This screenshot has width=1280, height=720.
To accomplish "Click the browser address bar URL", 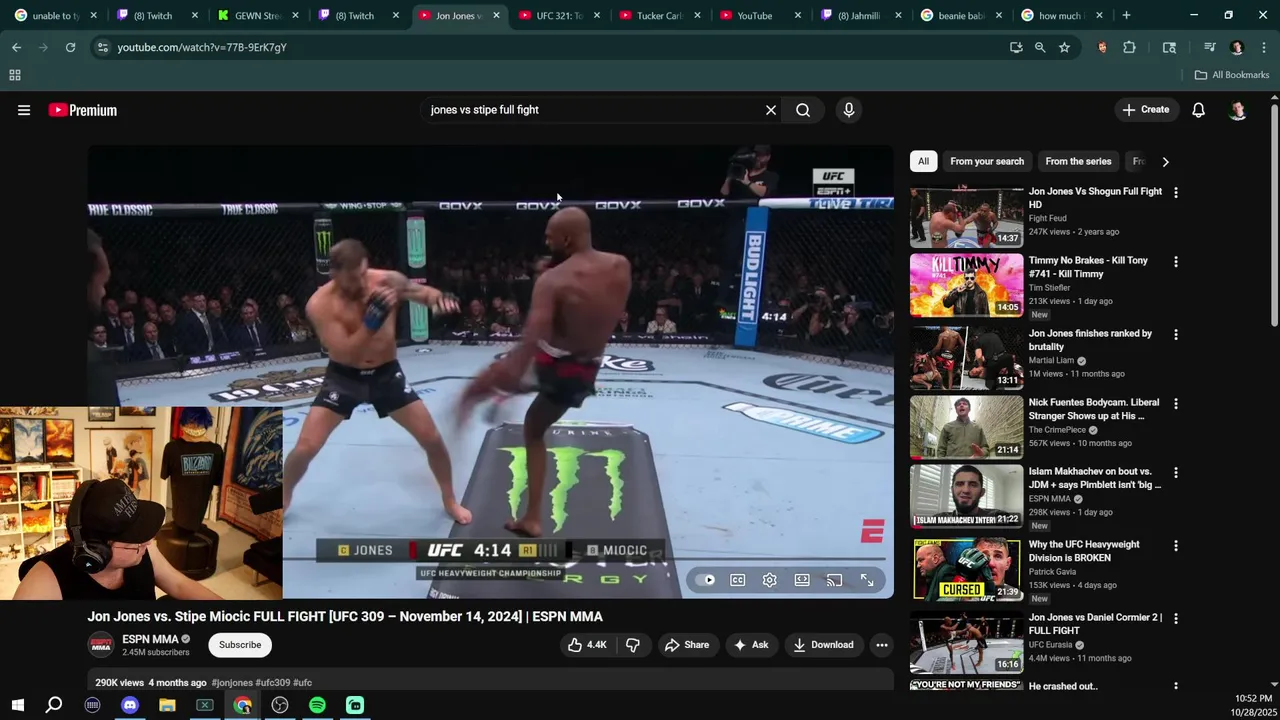I will (202, 47).
